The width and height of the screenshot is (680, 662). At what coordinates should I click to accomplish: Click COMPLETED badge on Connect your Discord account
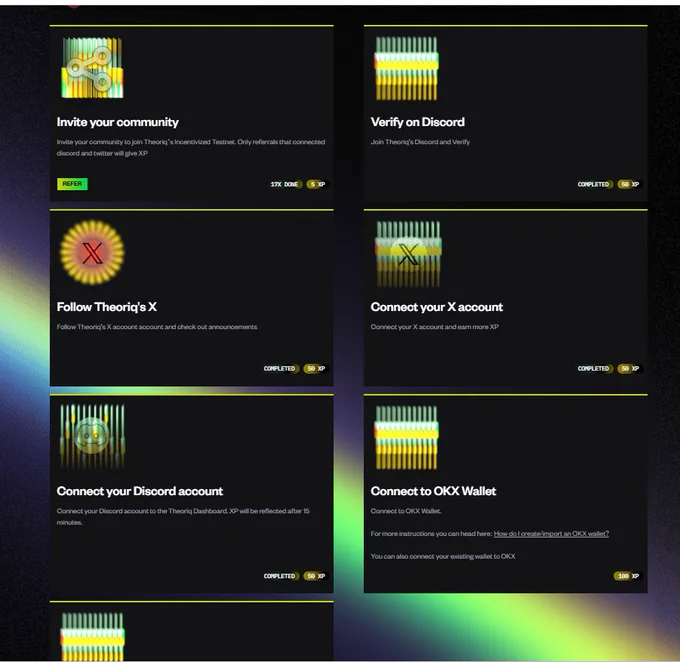(x=280, y=576)
